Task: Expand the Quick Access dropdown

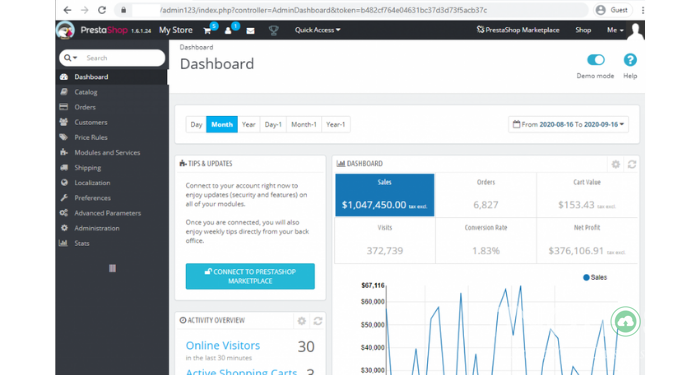Action: [317, 30]
